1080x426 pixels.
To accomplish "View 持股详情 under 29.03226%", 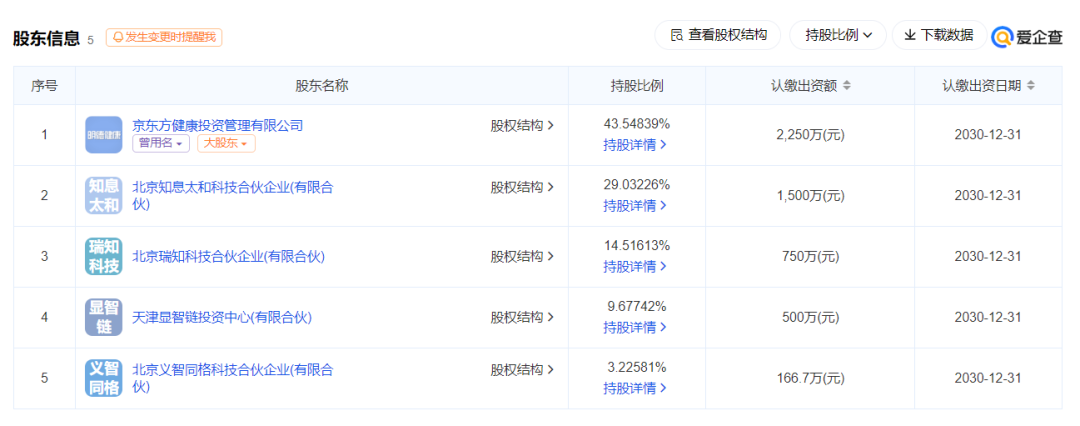I will [635, 205].
